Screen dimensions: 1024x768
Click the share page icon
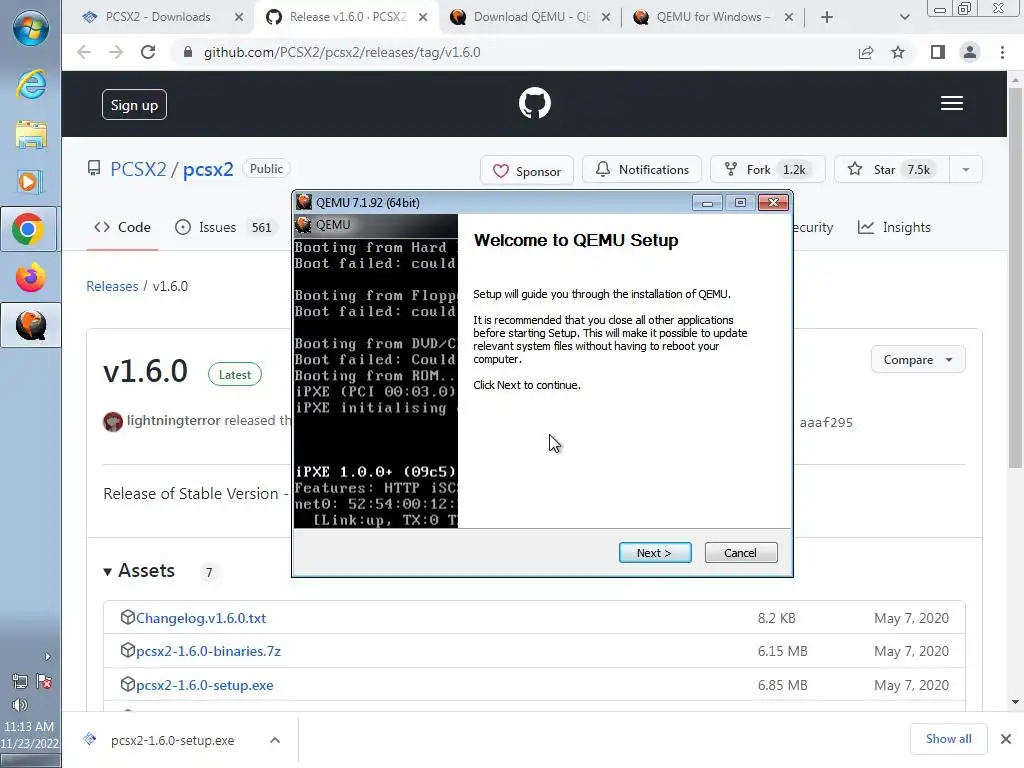(x=866, y=52)
